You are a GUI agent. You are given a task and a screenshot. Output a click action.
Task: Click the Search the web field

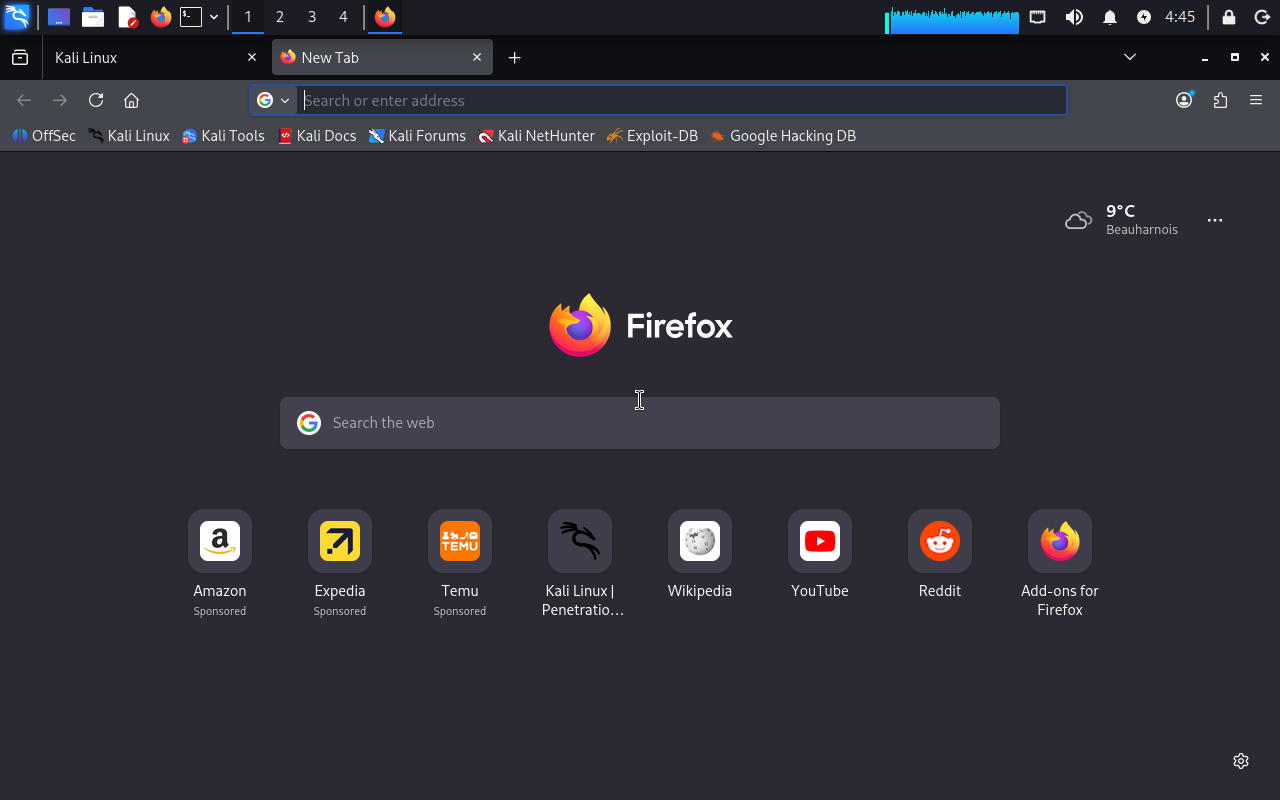[x=640, y=423]
